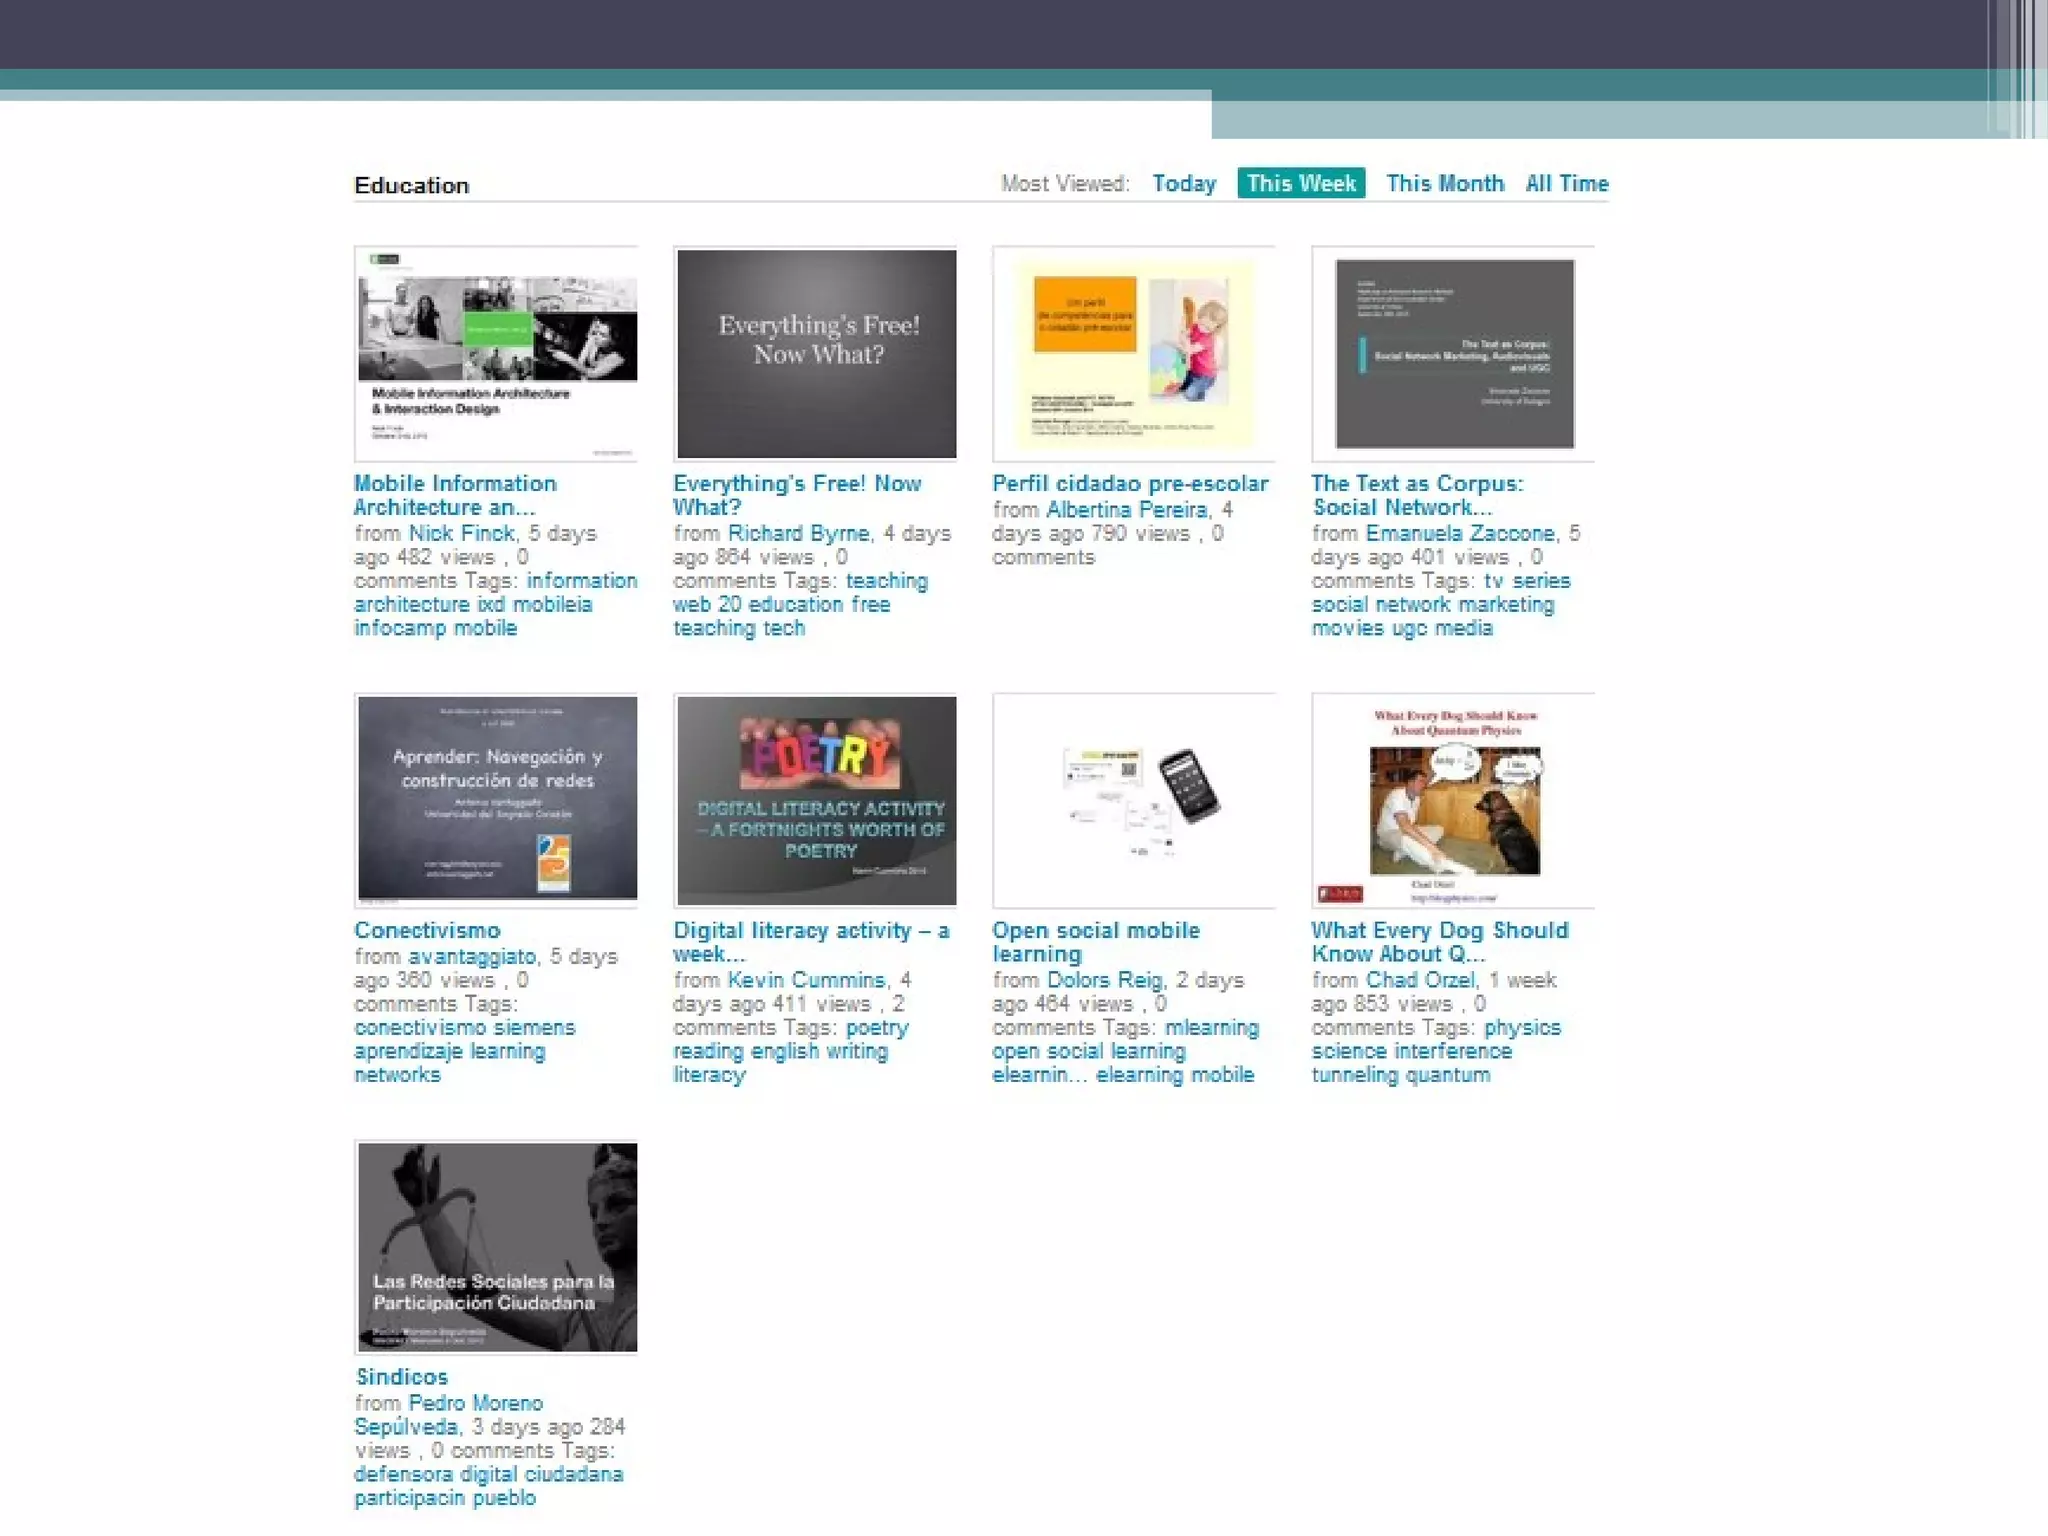Screen dimensions: 2048x1536
Task: Open The Text as Corpus thumbnail
Action: click(1453, 353)
